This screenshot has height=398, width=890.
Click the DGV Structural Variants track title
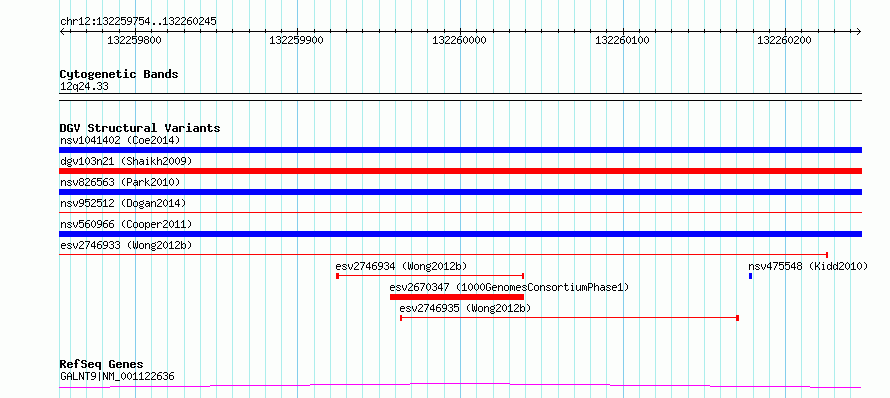tap(140, 128)
